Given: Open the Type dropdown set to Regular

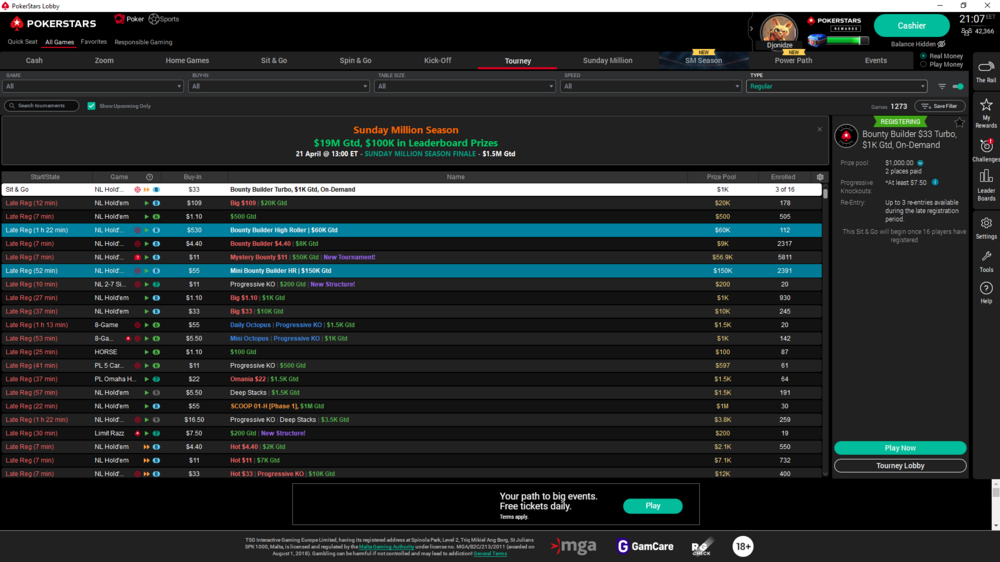Looking at the screenshot, I should [x=837, y=86].
